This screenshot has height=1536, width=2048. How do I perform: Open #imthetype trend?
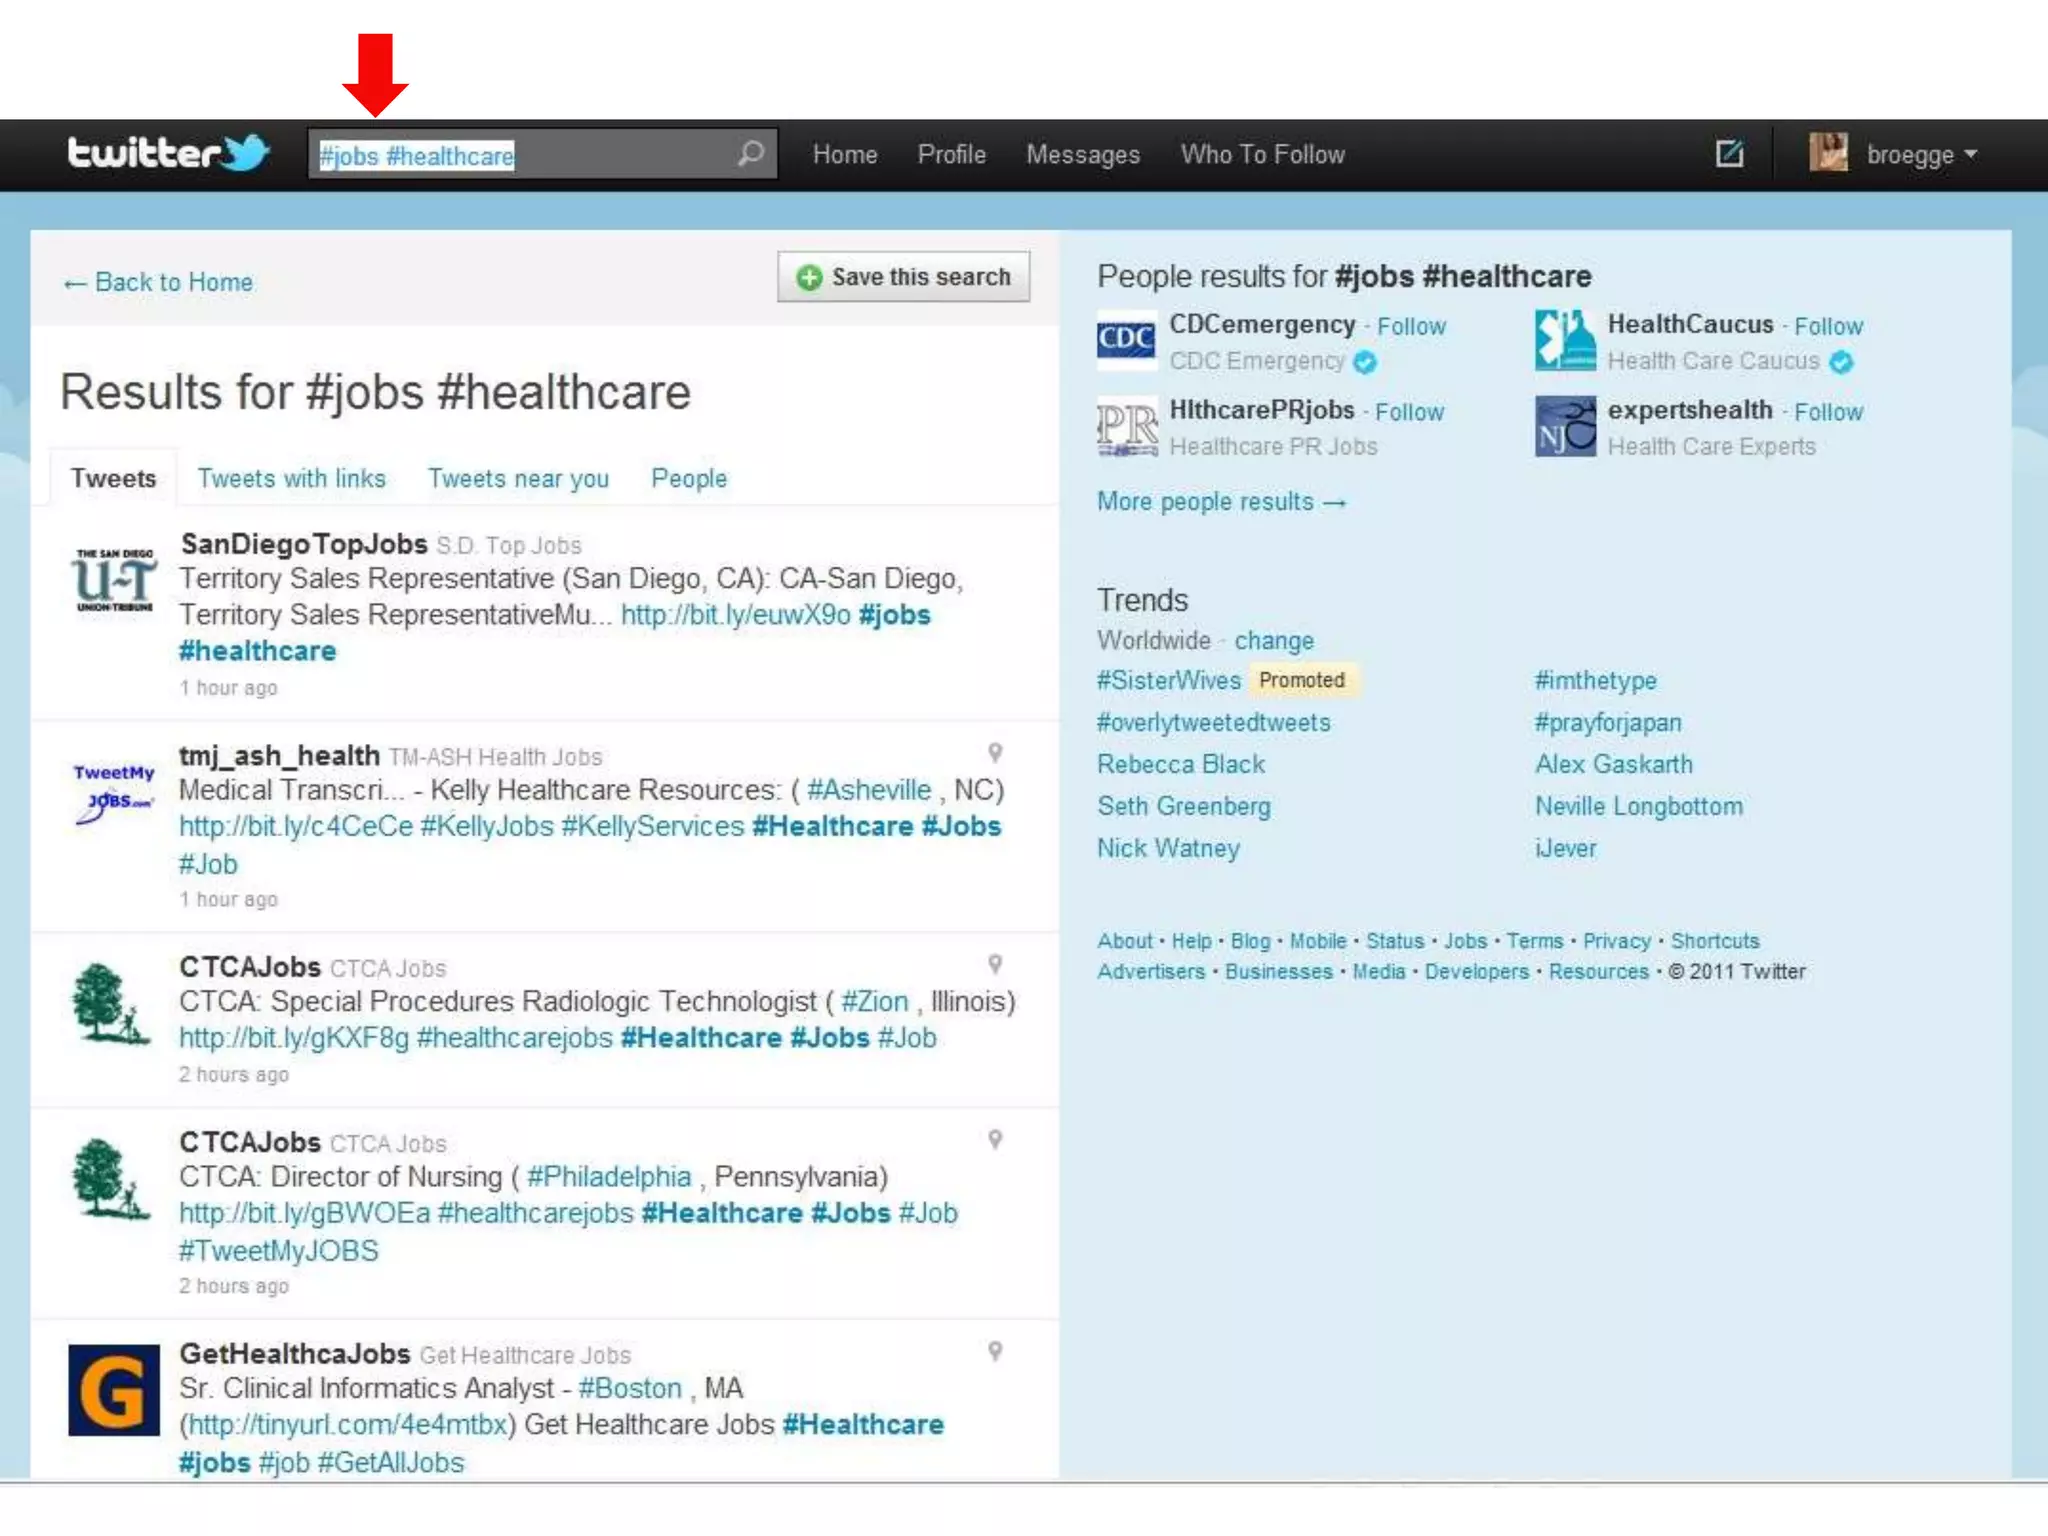click(x=1596, y=681)
